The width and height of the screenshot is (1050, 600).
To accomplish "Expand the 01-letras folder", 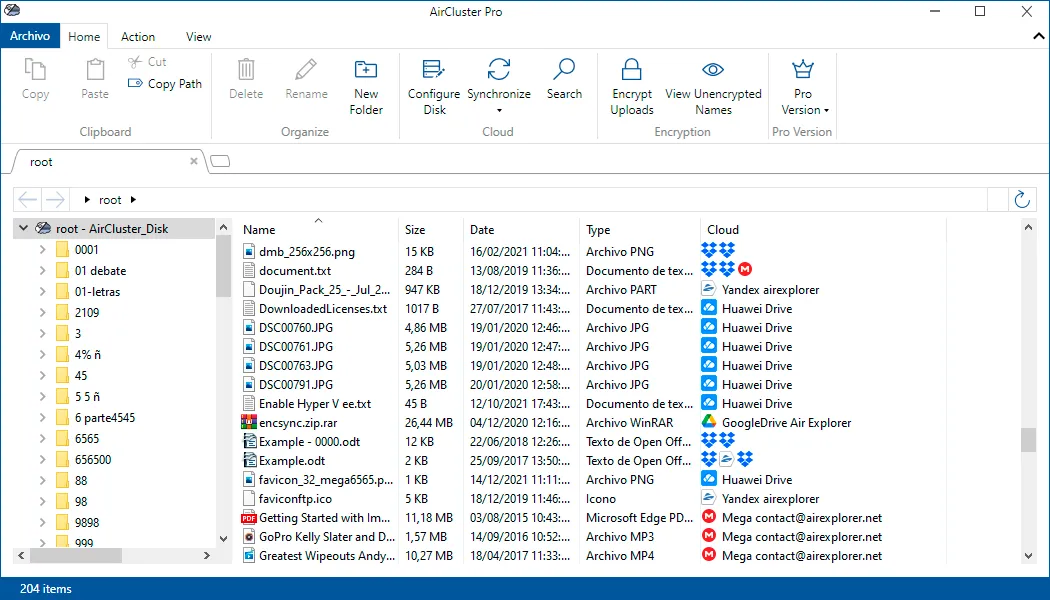I will pos(42,291).
